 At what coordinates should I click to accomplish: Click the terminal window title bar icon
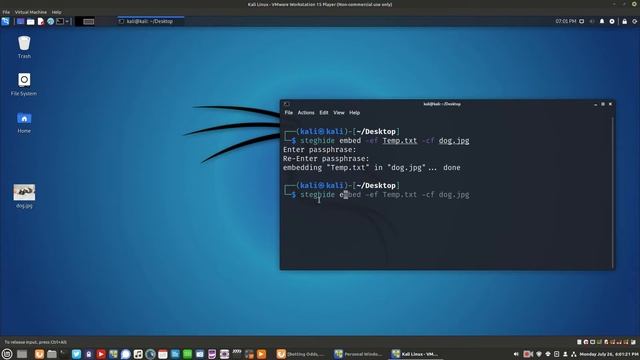[287, 104]
